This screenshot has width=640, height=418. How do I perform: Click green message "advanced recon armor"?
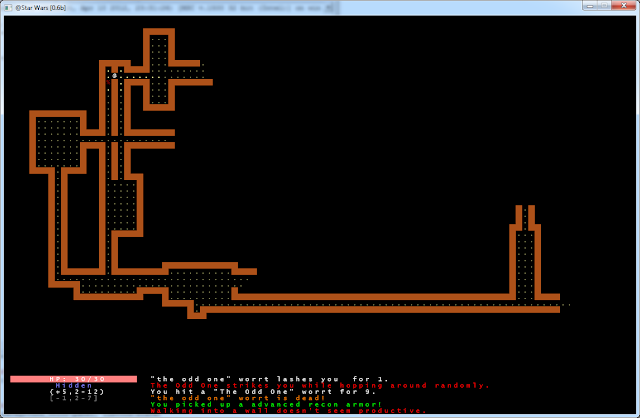pyautogui.click(x=316, y=405)
